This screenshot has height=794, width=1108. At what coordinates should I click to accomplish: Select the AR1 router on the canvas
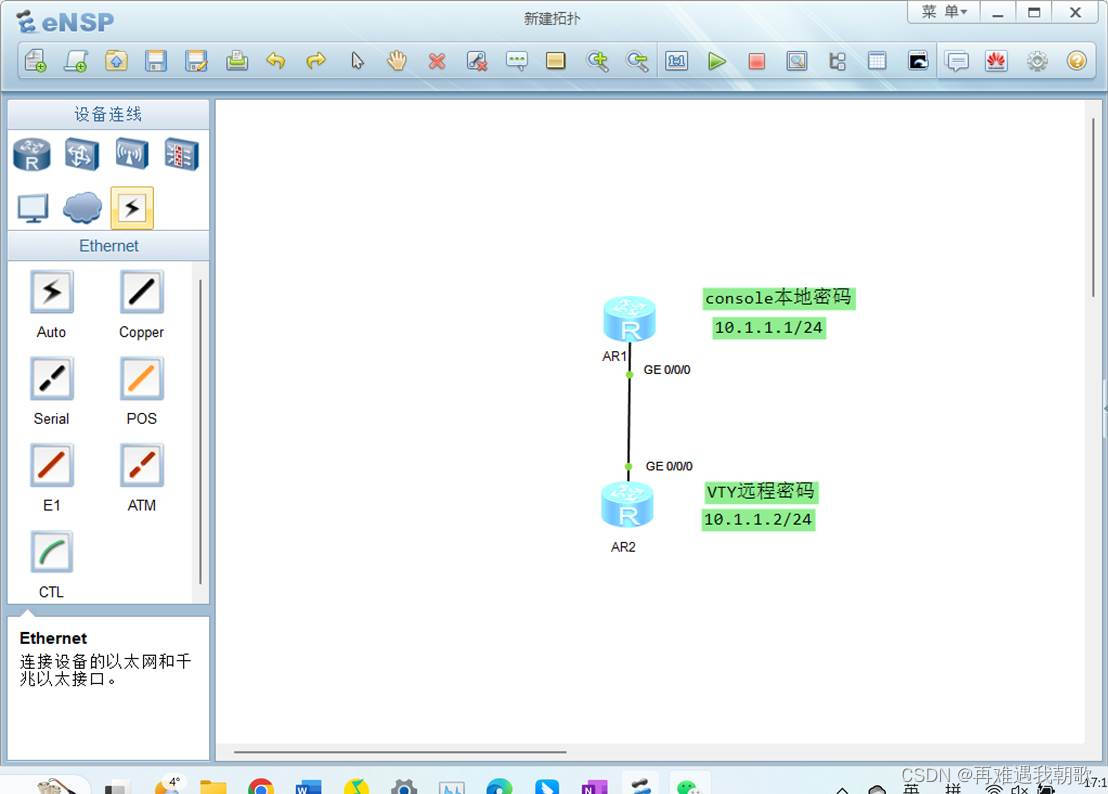coord(629,316)
